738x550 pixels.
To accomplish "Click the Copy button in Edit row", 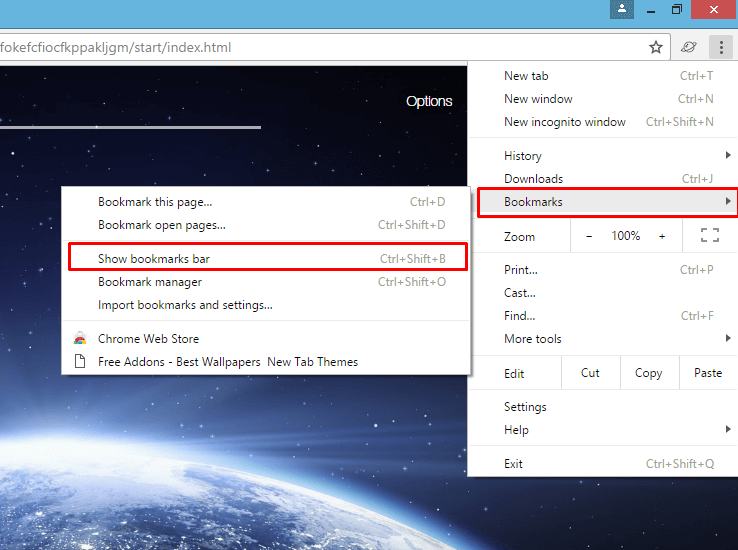I will pyautogui.click(x=648, y=373).
